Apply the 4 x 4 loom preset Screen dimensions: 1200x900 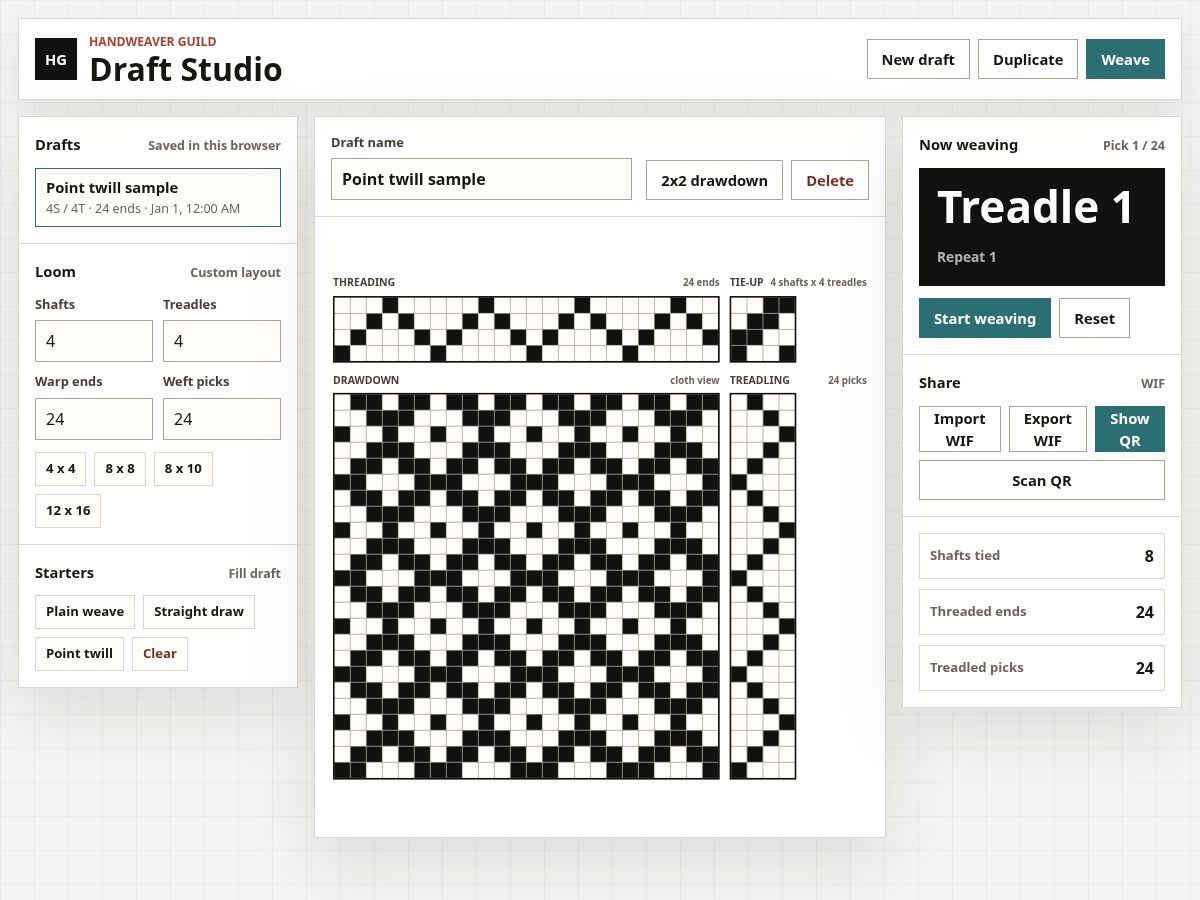(x=61, y=468)
